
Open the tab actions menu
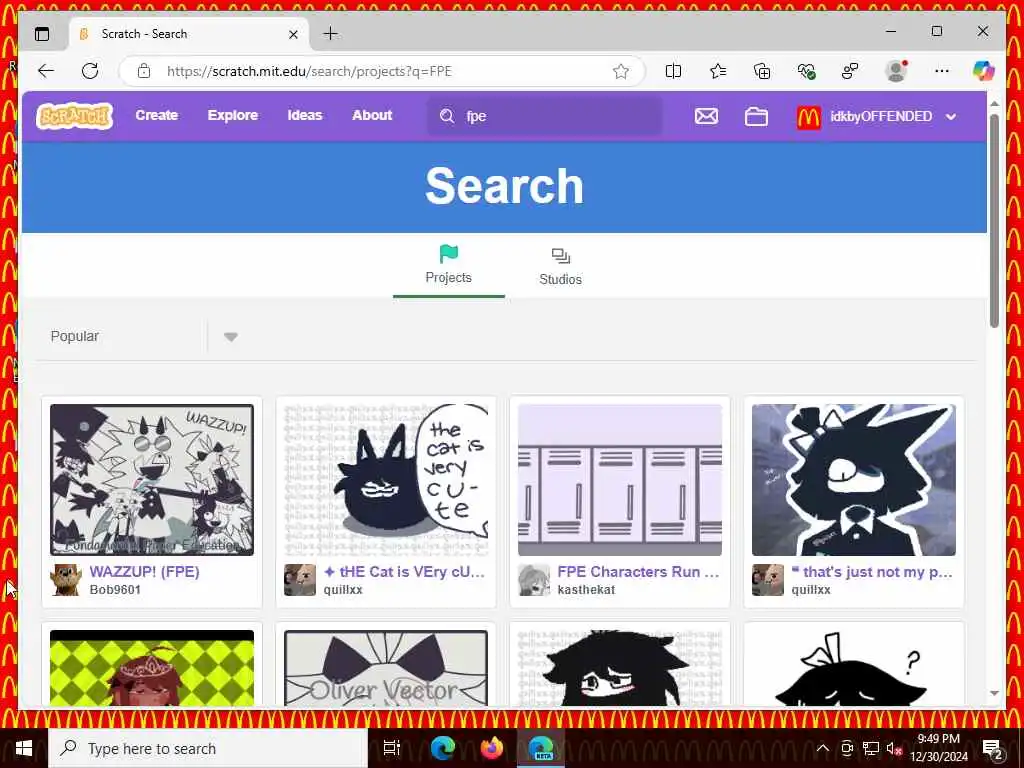[42, 34]
